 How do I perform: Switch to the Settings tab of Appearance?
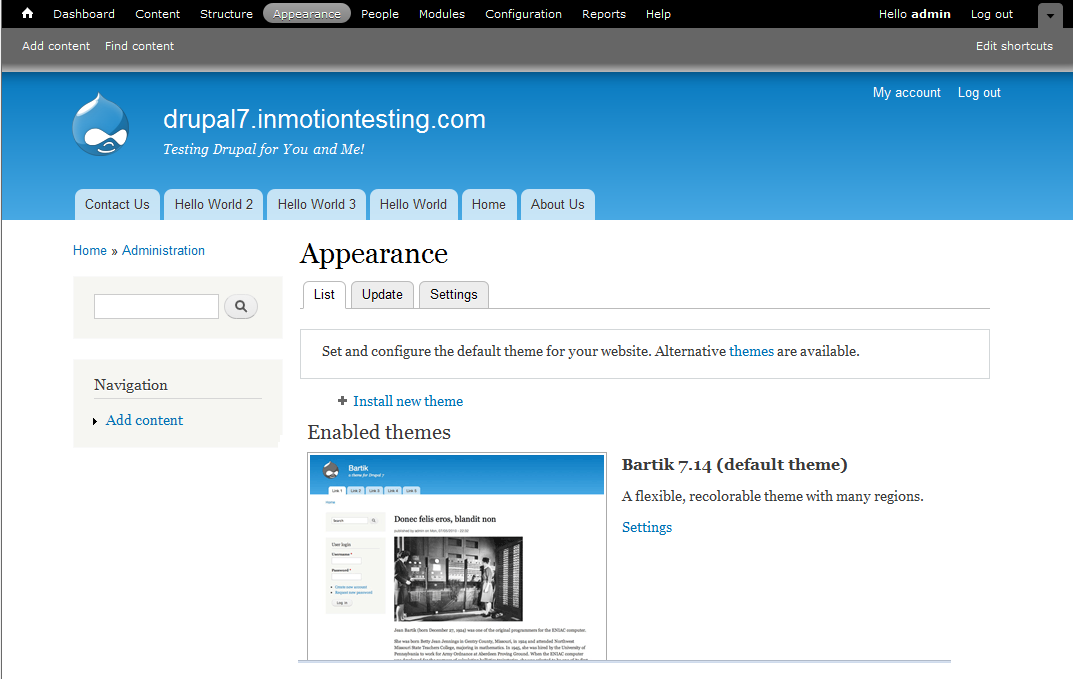click(x=453, y=294)
